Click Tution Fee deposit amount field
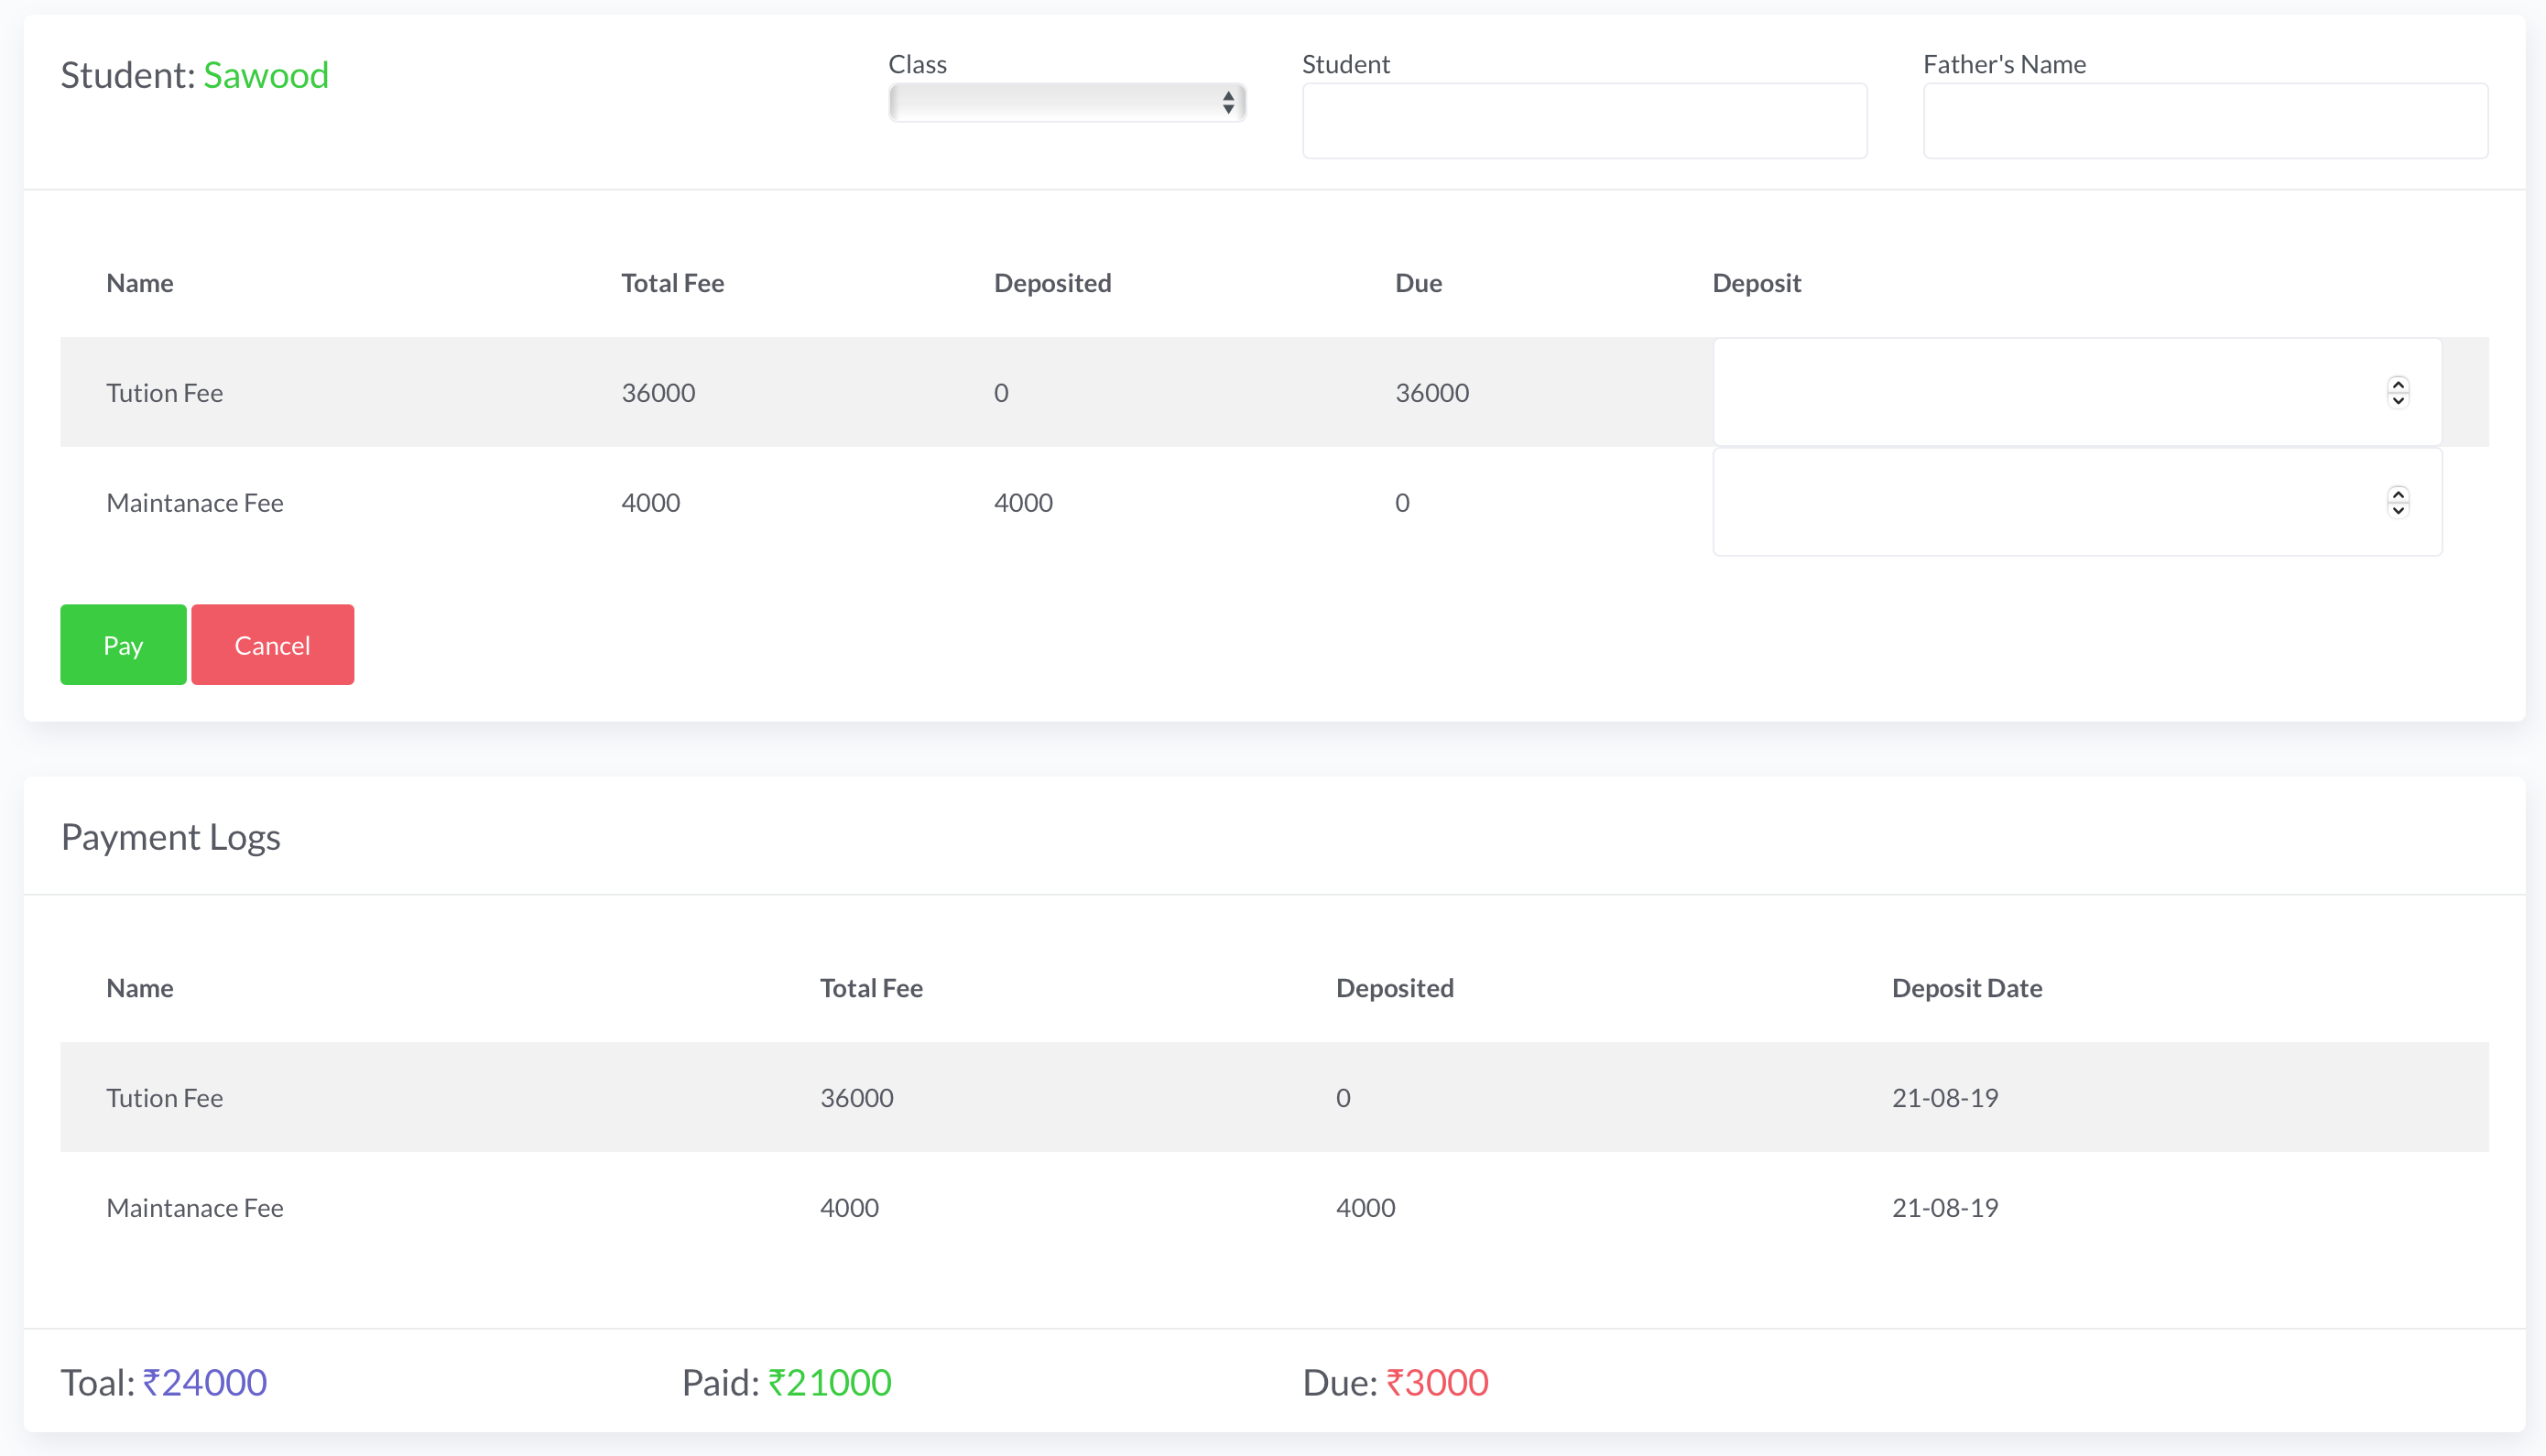2546x1456 pixels. (2040, 392)
